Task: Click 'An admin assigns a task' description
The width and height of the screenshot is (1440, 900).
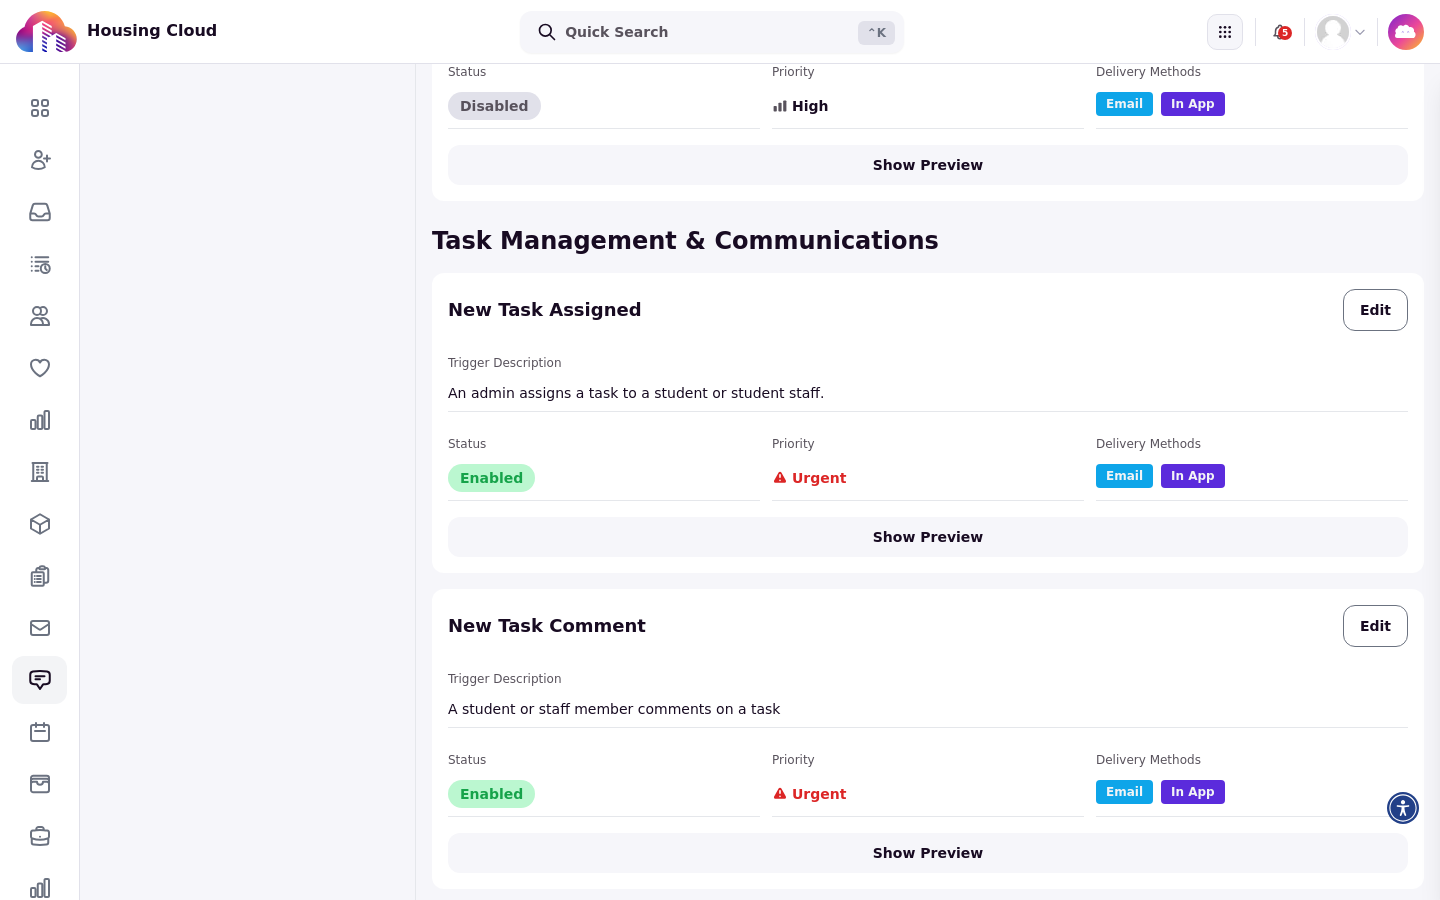Action: [x=636, y=393]
